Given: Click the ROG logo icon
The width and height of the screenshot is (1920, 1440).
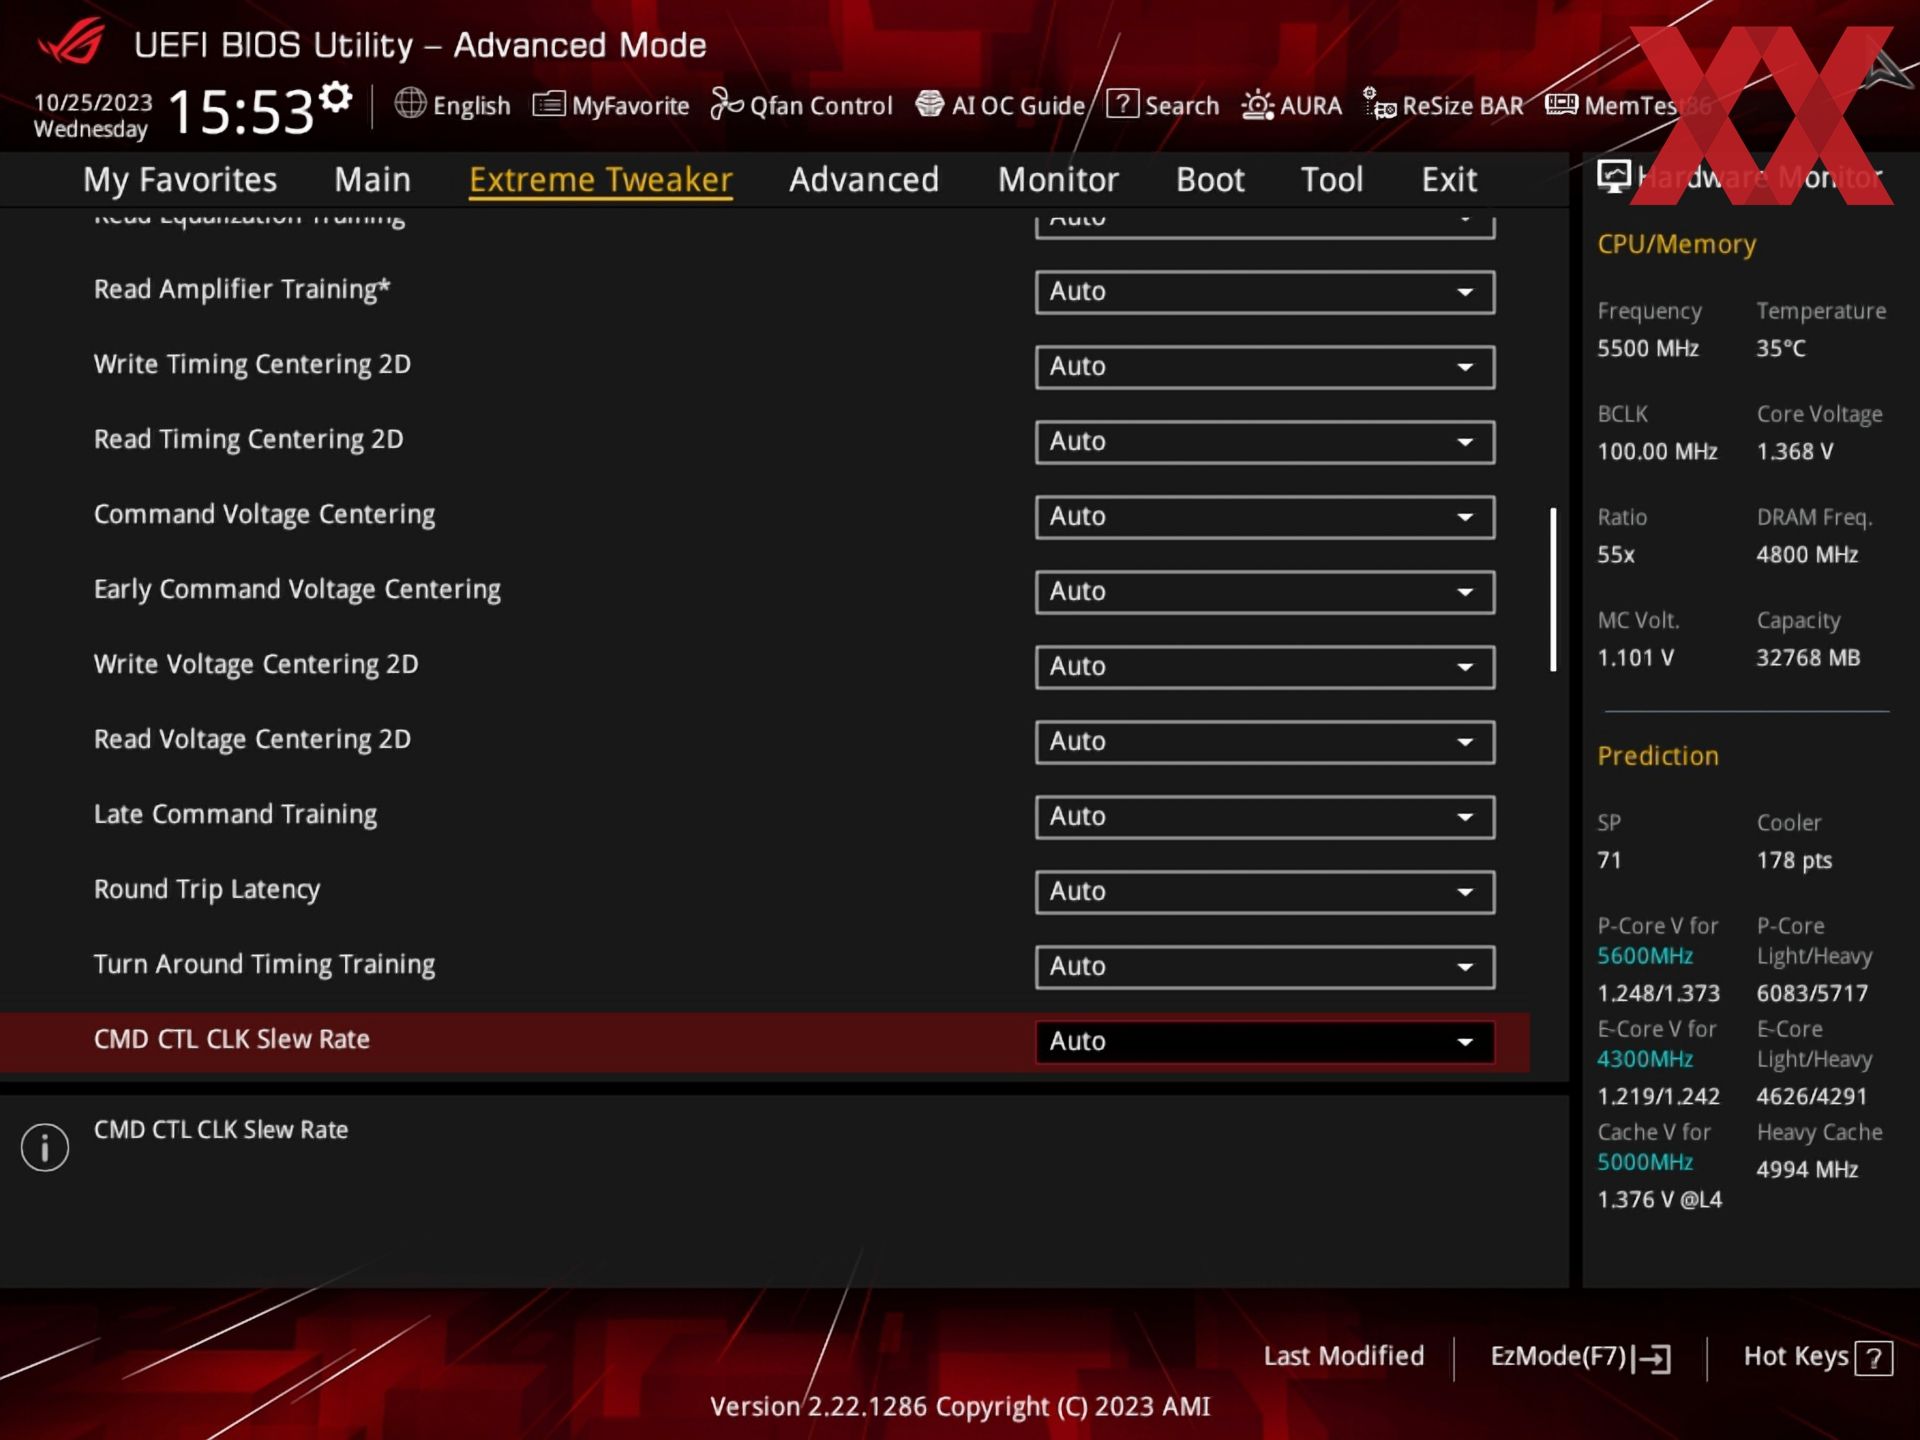Looking at the screenshot, I should [72, 43].
